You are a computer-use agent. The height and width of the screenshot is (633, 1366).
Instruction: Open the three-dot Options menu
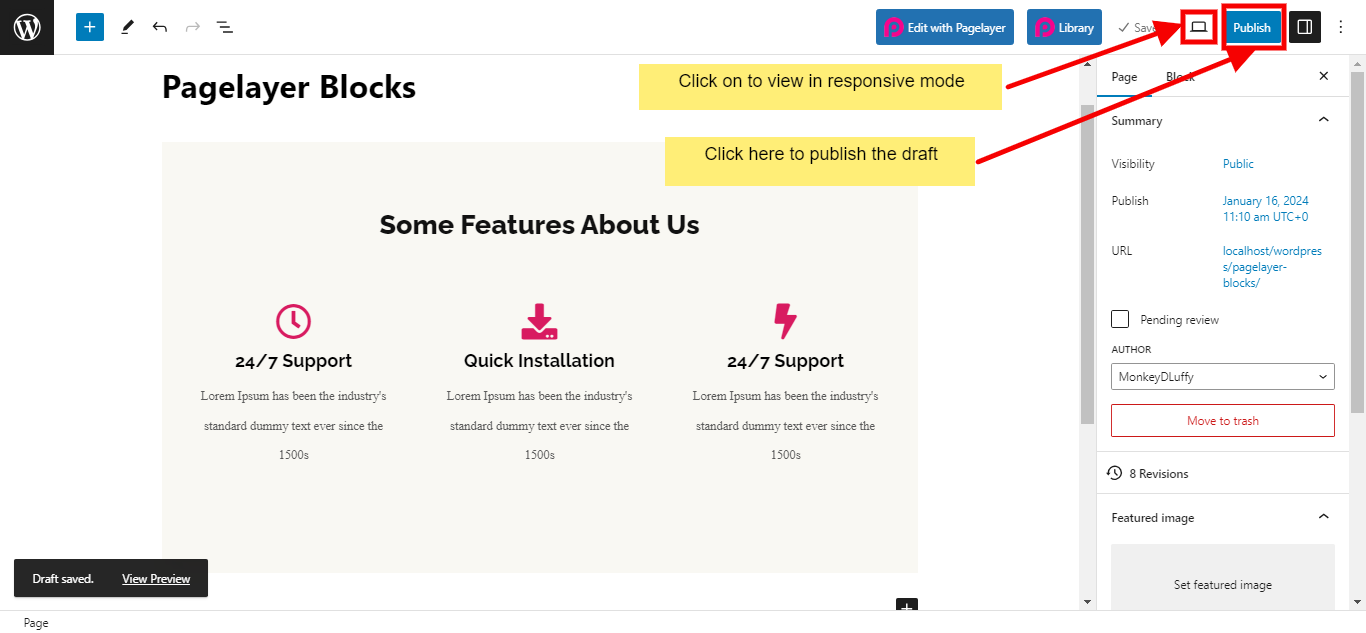coord(1341,27)
